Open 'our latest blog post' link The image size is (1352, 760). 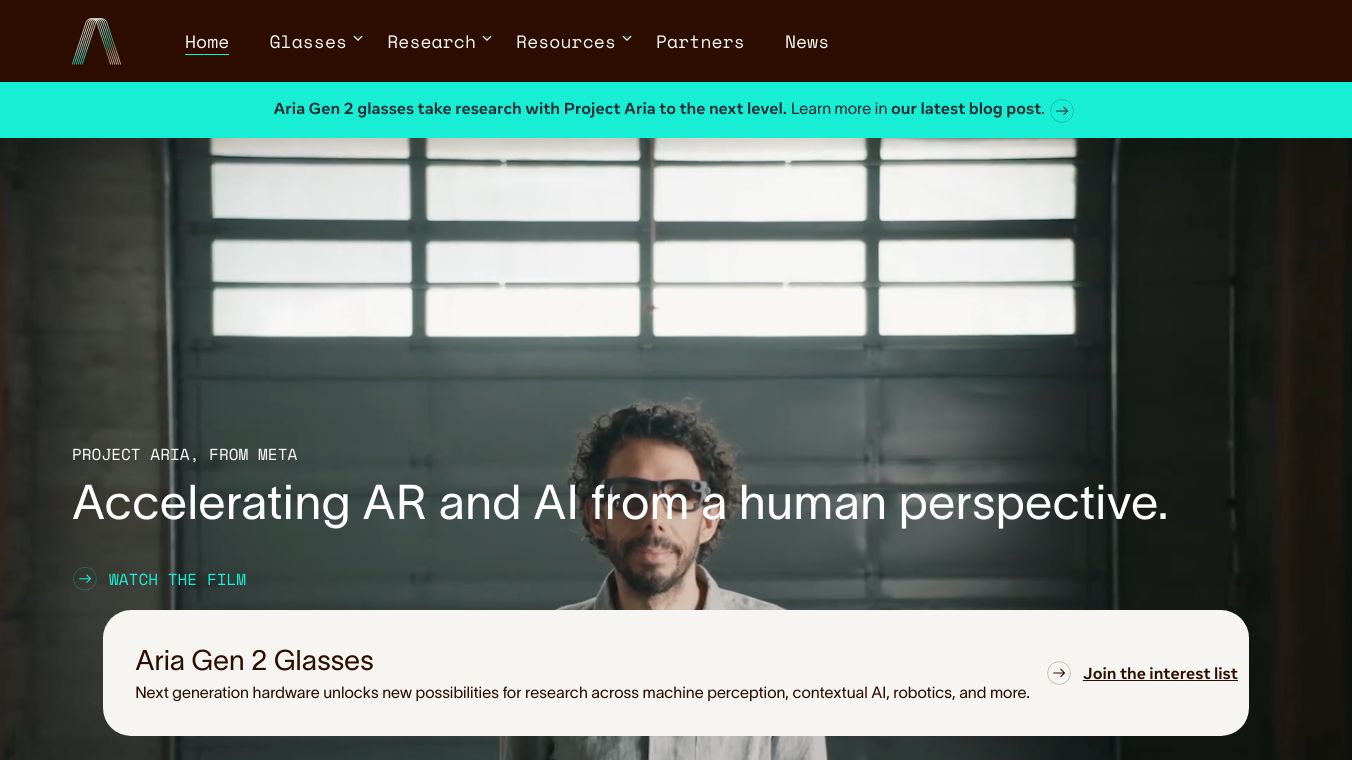coord(967,109)
